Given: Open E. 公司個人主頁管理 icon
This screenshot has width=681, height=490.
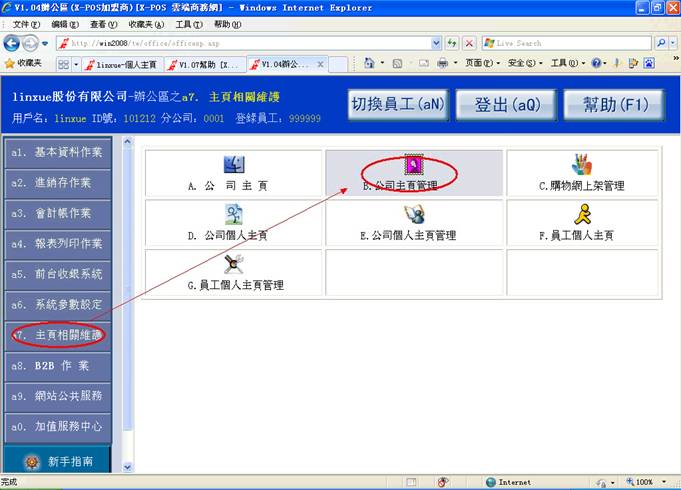Looking at the screenshot, I should (x=413, y=223).
